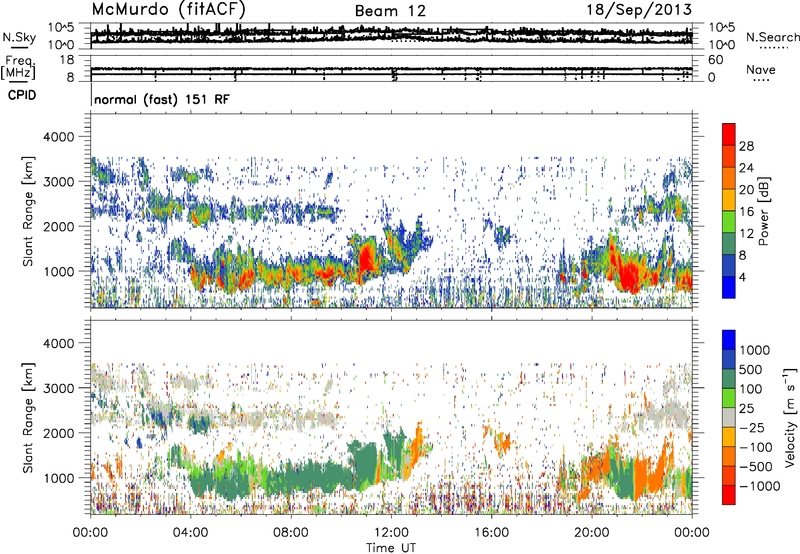Screen dimensions: 800x554
Task: Click '1000' on the power panel range axis
Action: tap(58, 271)
